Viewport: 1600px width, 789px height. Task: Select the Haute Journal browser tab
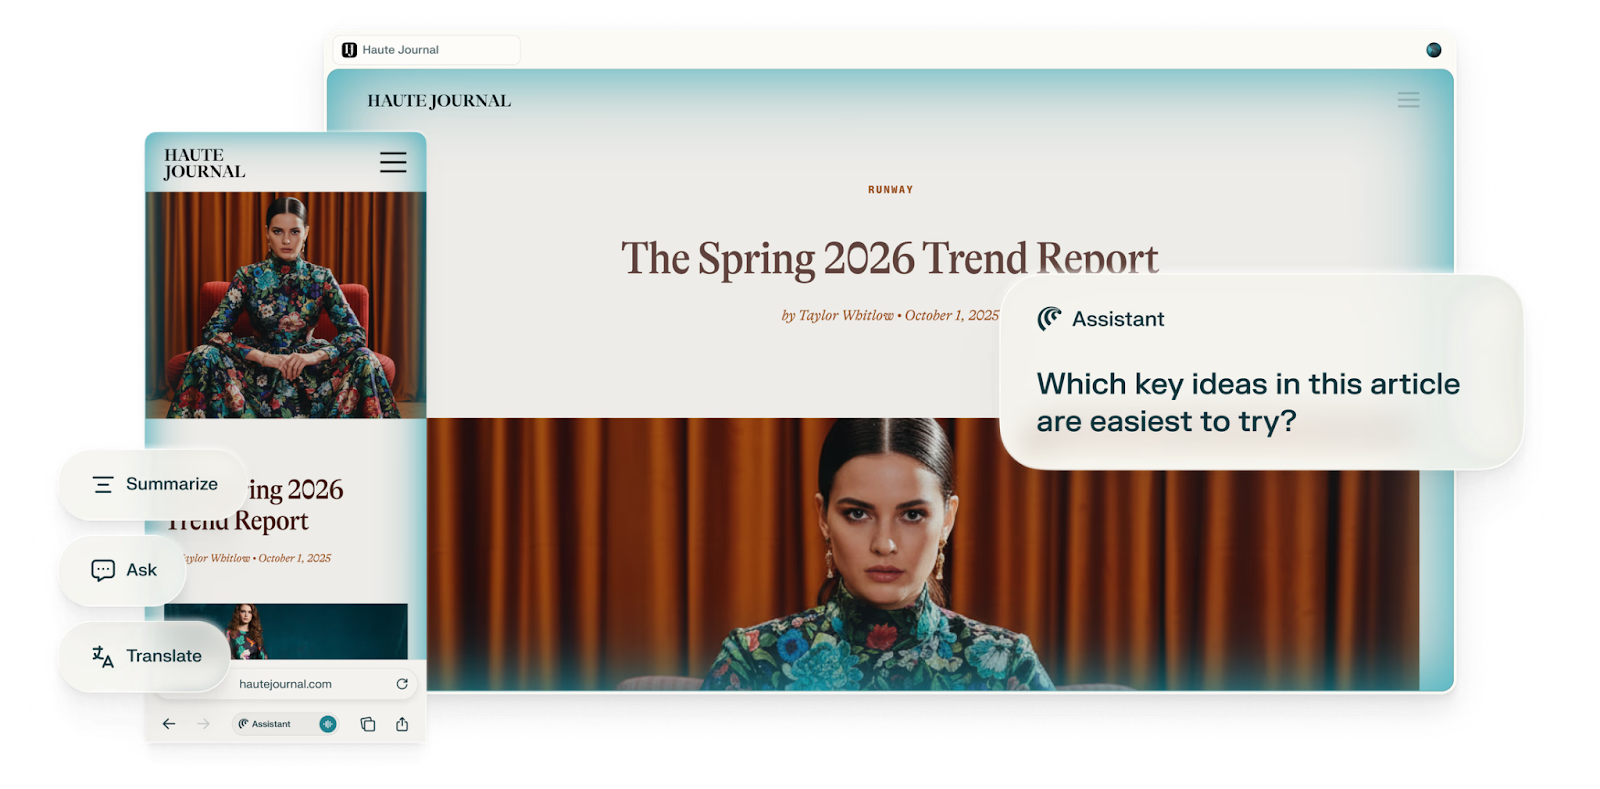(425, 50)
